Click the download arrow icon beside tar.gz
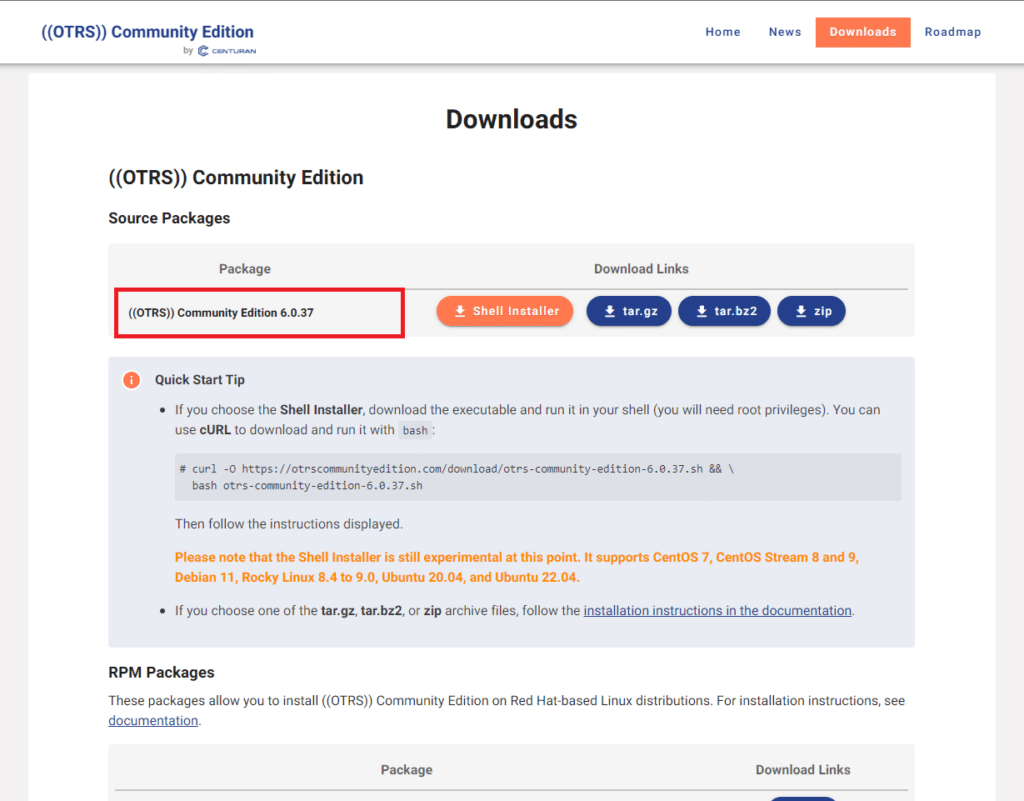This screenshot has width=1024, height=801. click(x=609, y=311)
